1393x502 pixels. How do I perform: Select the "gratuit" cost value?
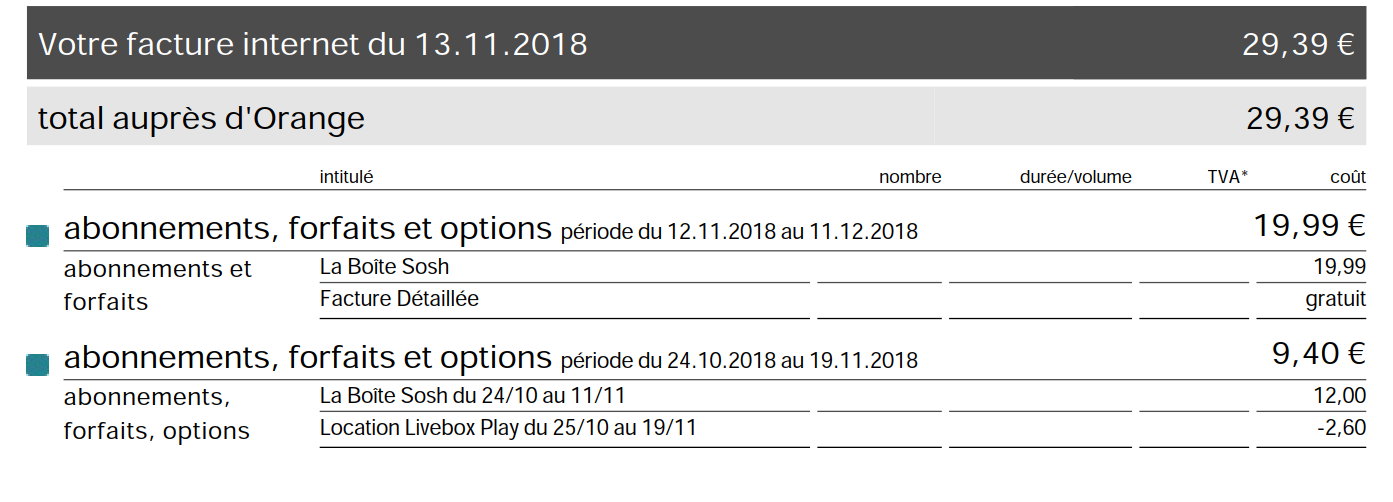point(1335,299)
